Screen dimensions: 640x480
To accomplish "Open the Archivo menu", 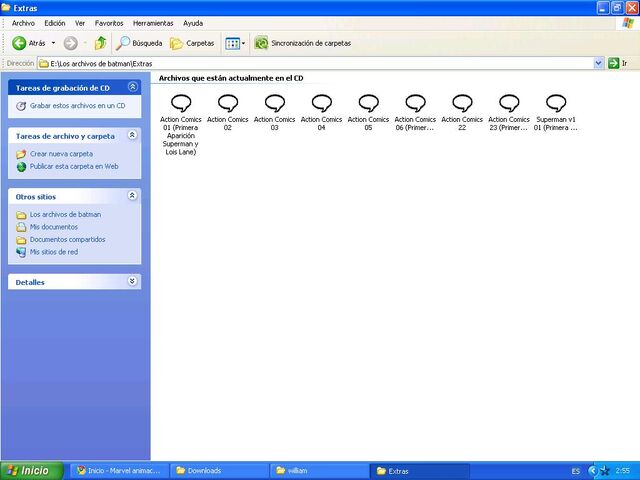I will click(x=23, y=23).
